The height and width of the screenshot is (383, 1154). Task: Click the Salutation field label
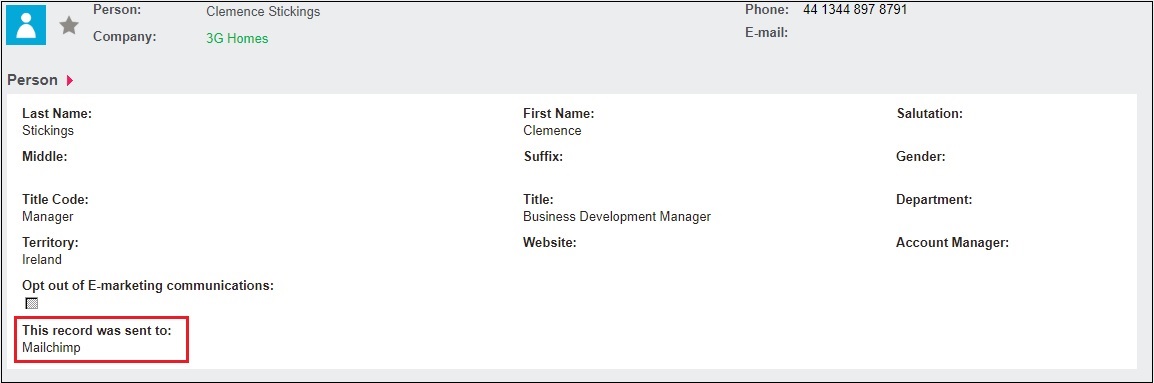coord(930,113)
